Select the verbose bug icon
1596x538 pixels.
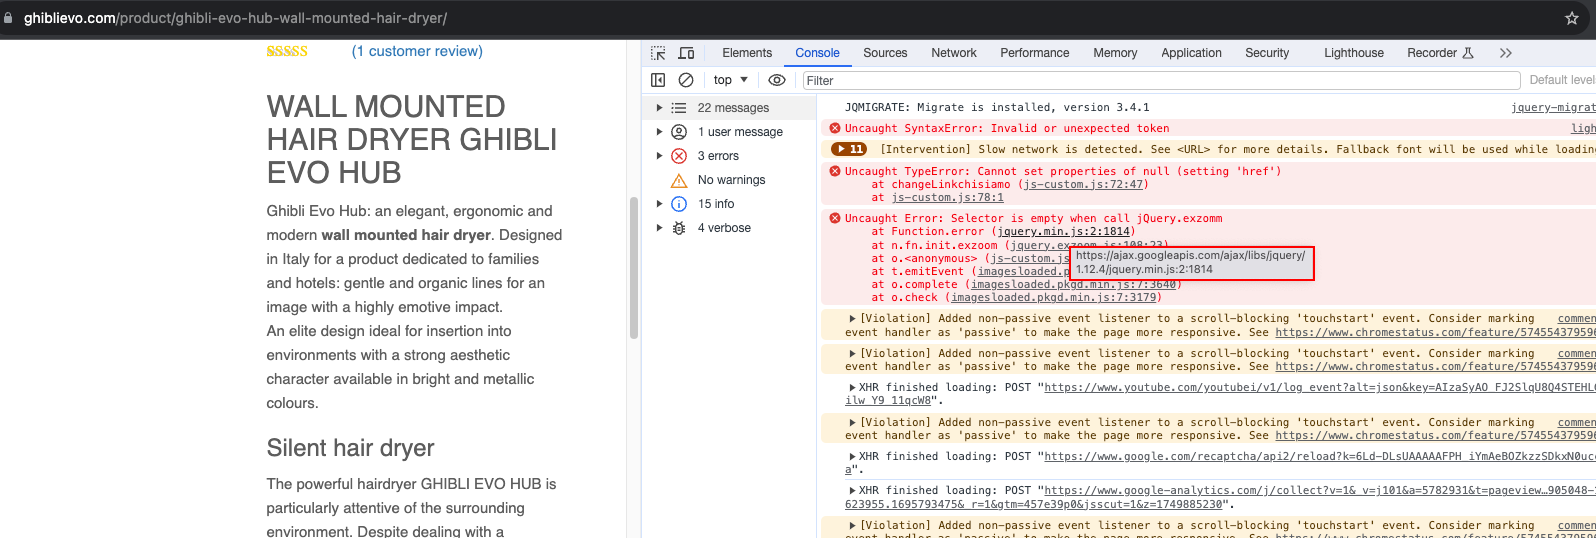click(679, 228)
